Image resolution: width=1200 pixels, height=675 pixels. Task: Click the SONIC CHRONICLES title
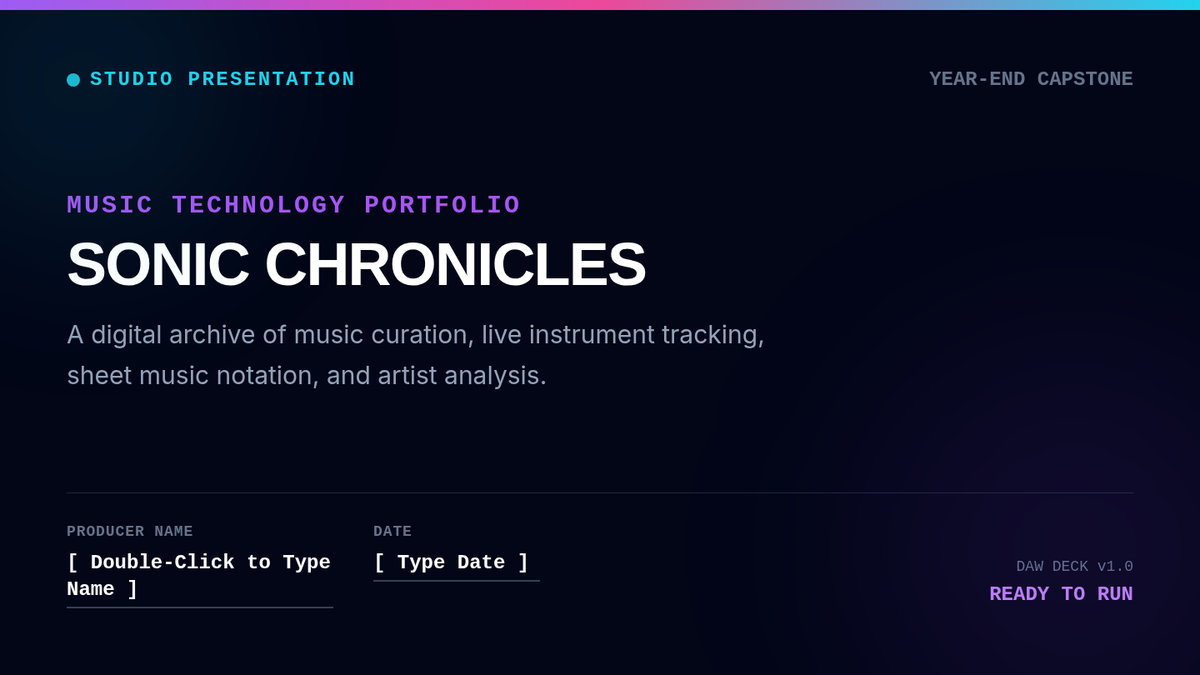[356, 264]
